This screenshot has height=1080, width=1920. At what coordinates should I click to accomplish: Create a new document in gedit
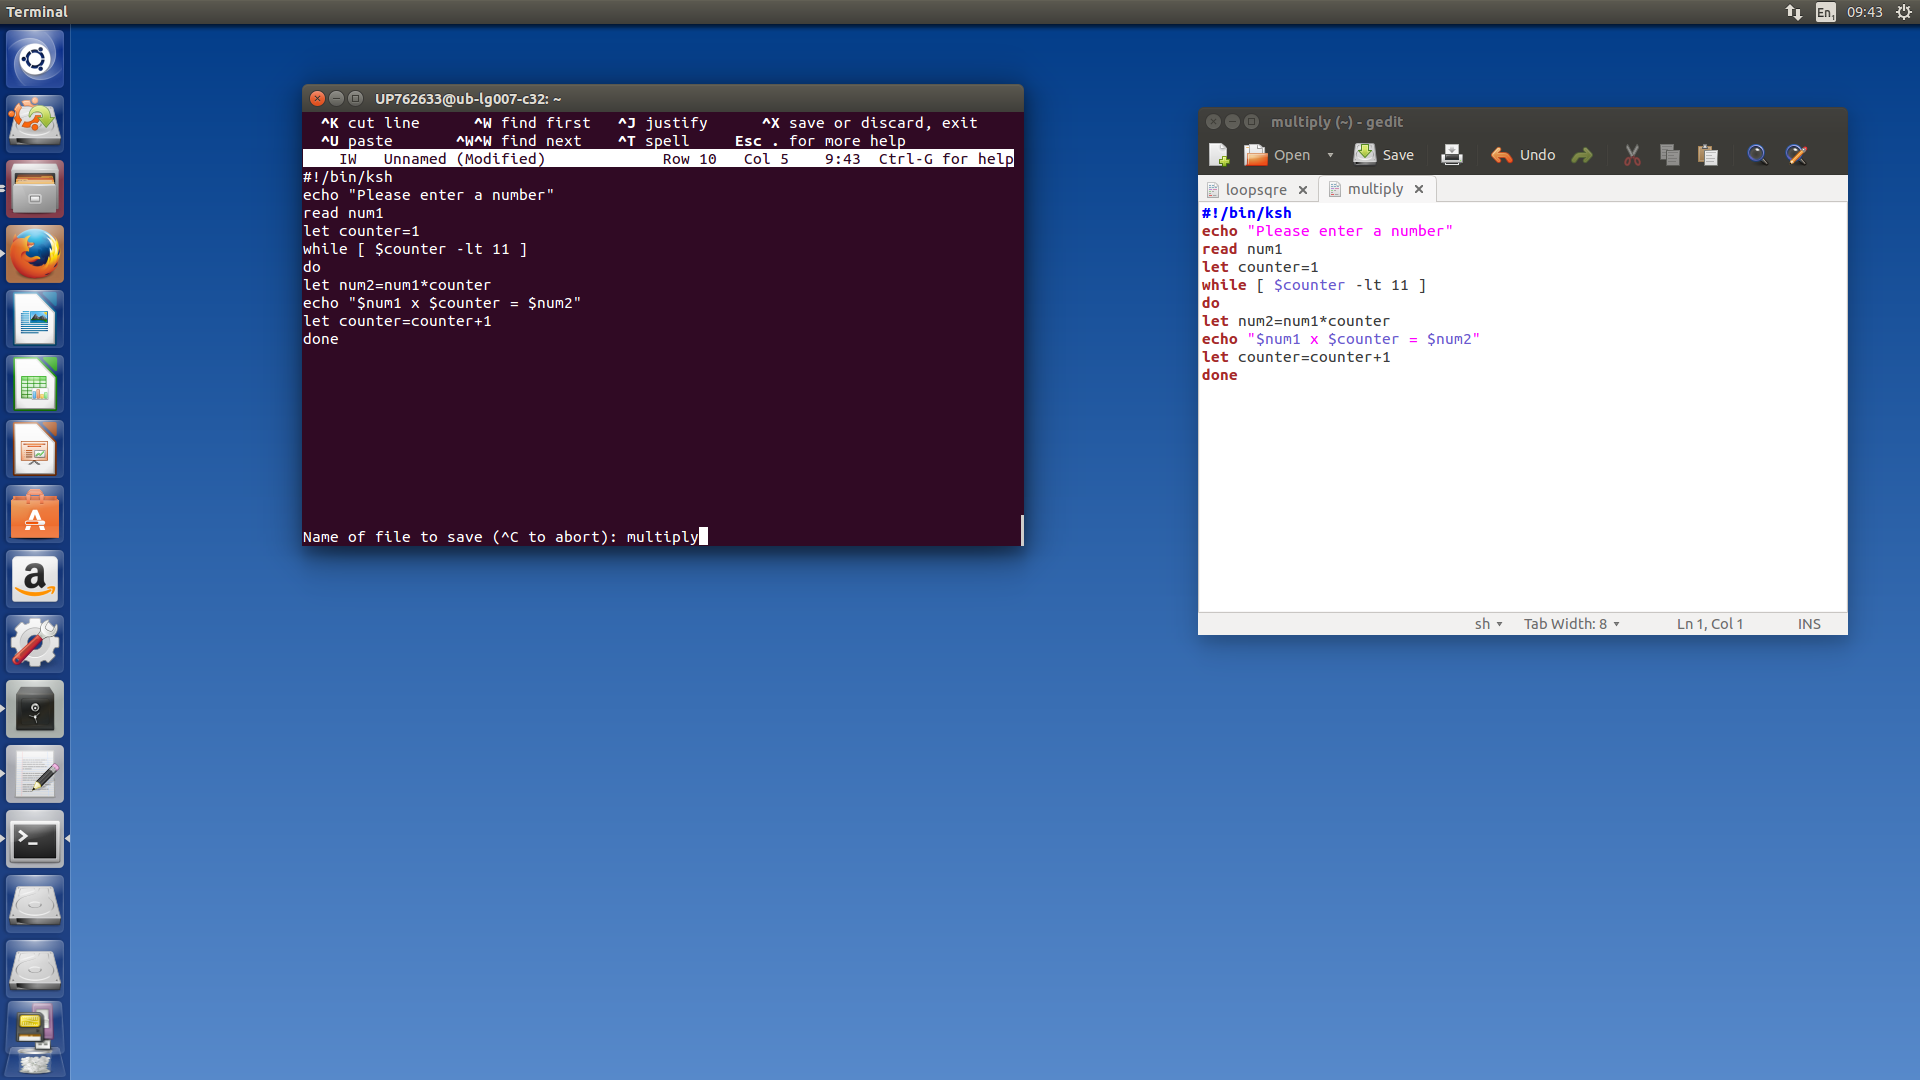(1218, 155)
